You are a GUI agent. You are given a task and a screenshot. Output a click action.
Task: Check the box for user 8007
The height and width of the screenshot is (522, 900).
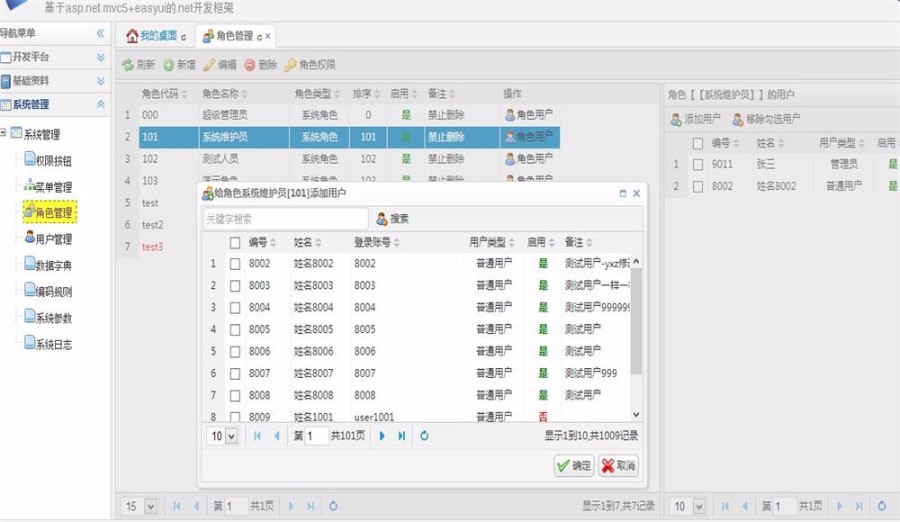coord(235,374)
